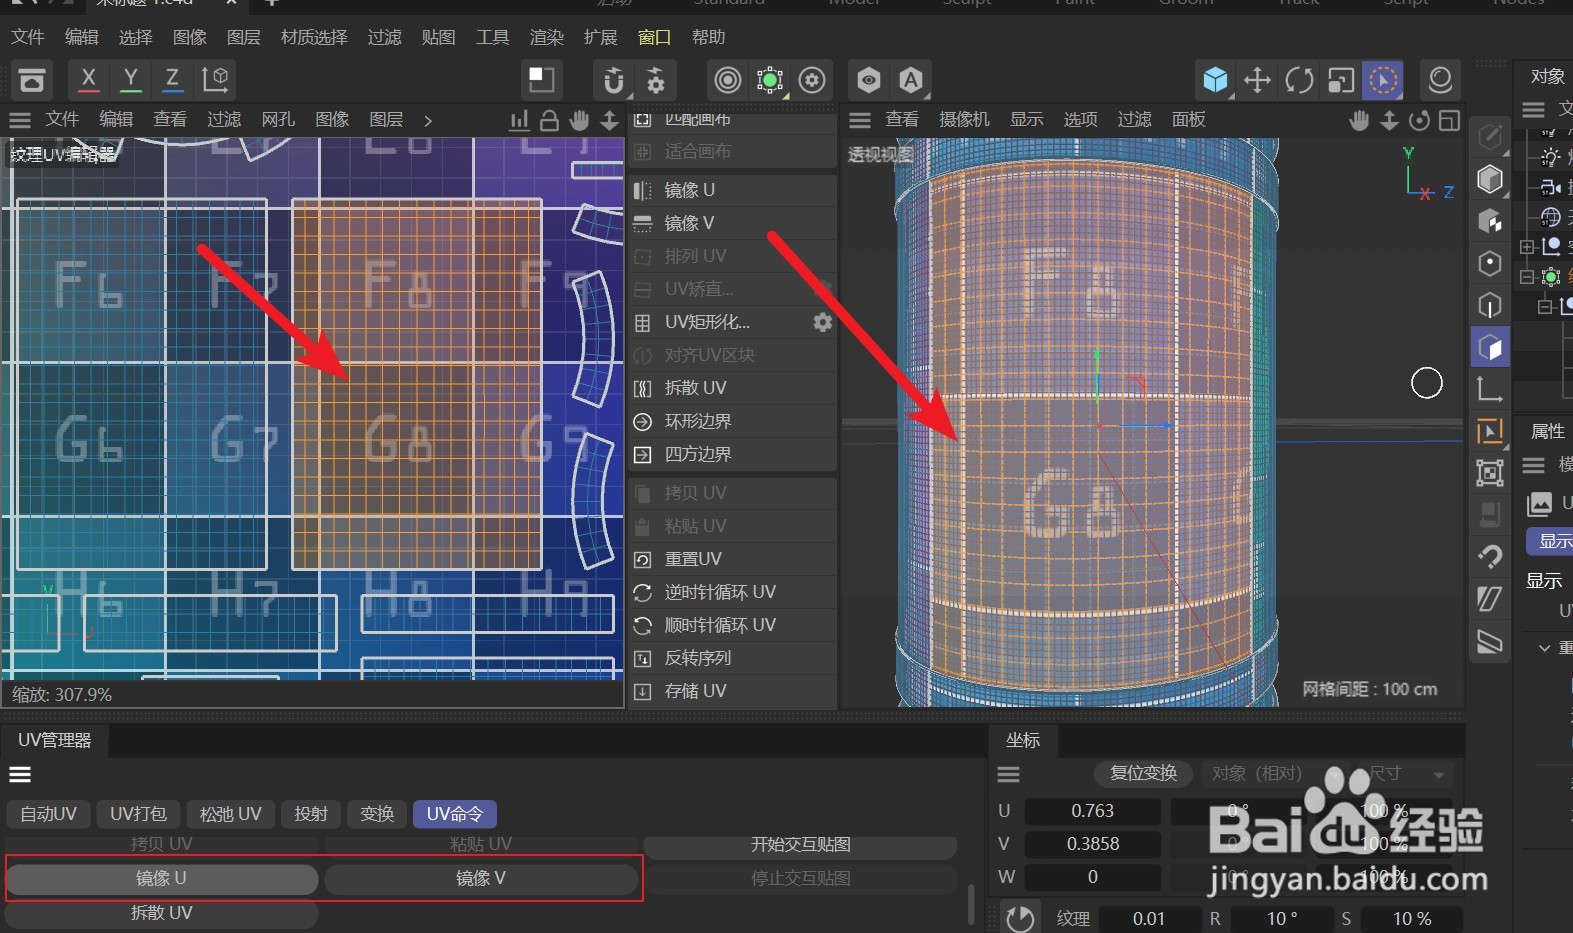Click the coordinate system cube icon
The height and width of the screenshot is (933, 1573).
point(215,79)
